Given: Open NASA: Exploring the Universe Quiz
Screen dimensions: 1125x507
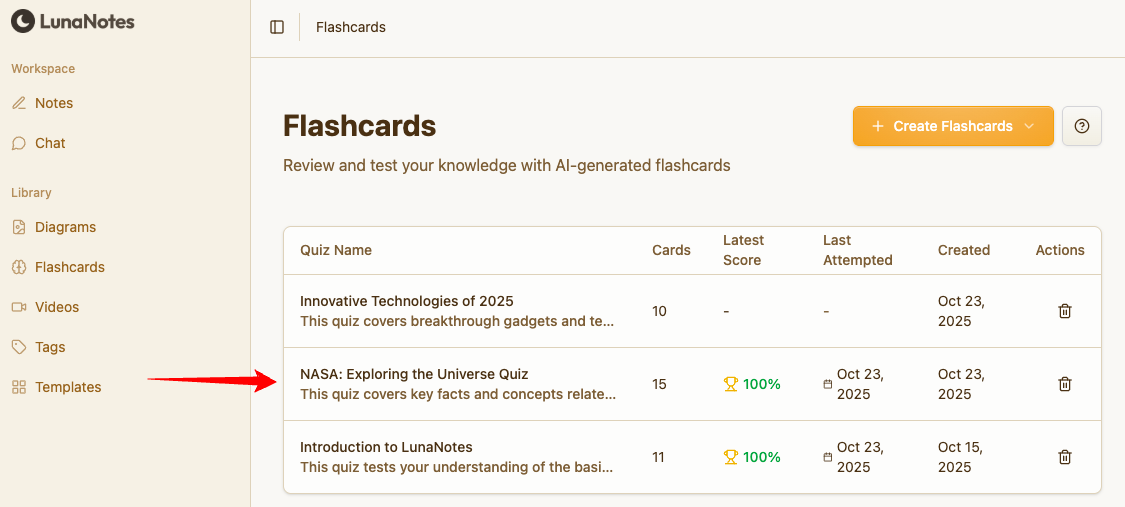Looking at the screenshot, I should tap(414, 374).
